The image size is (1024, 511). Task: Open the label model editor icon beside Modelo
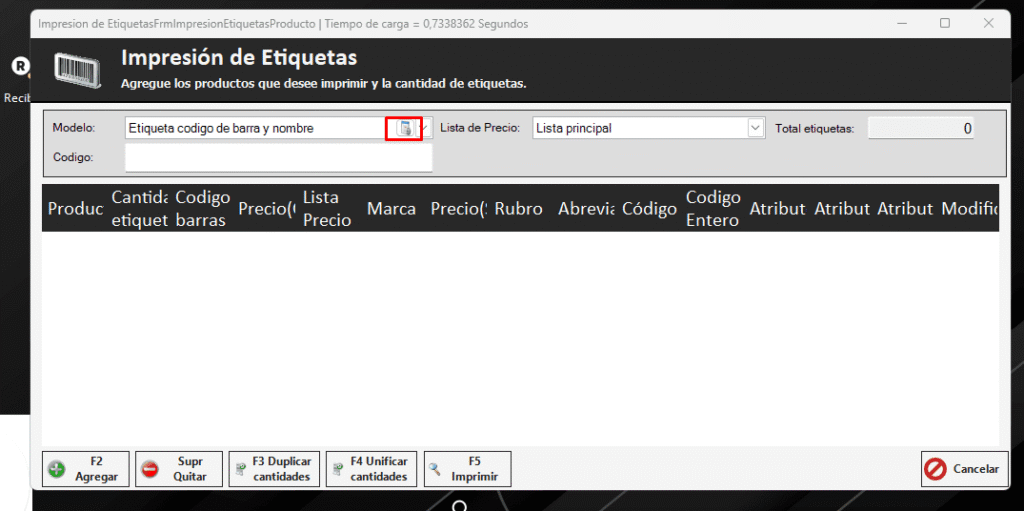(404, 128)
